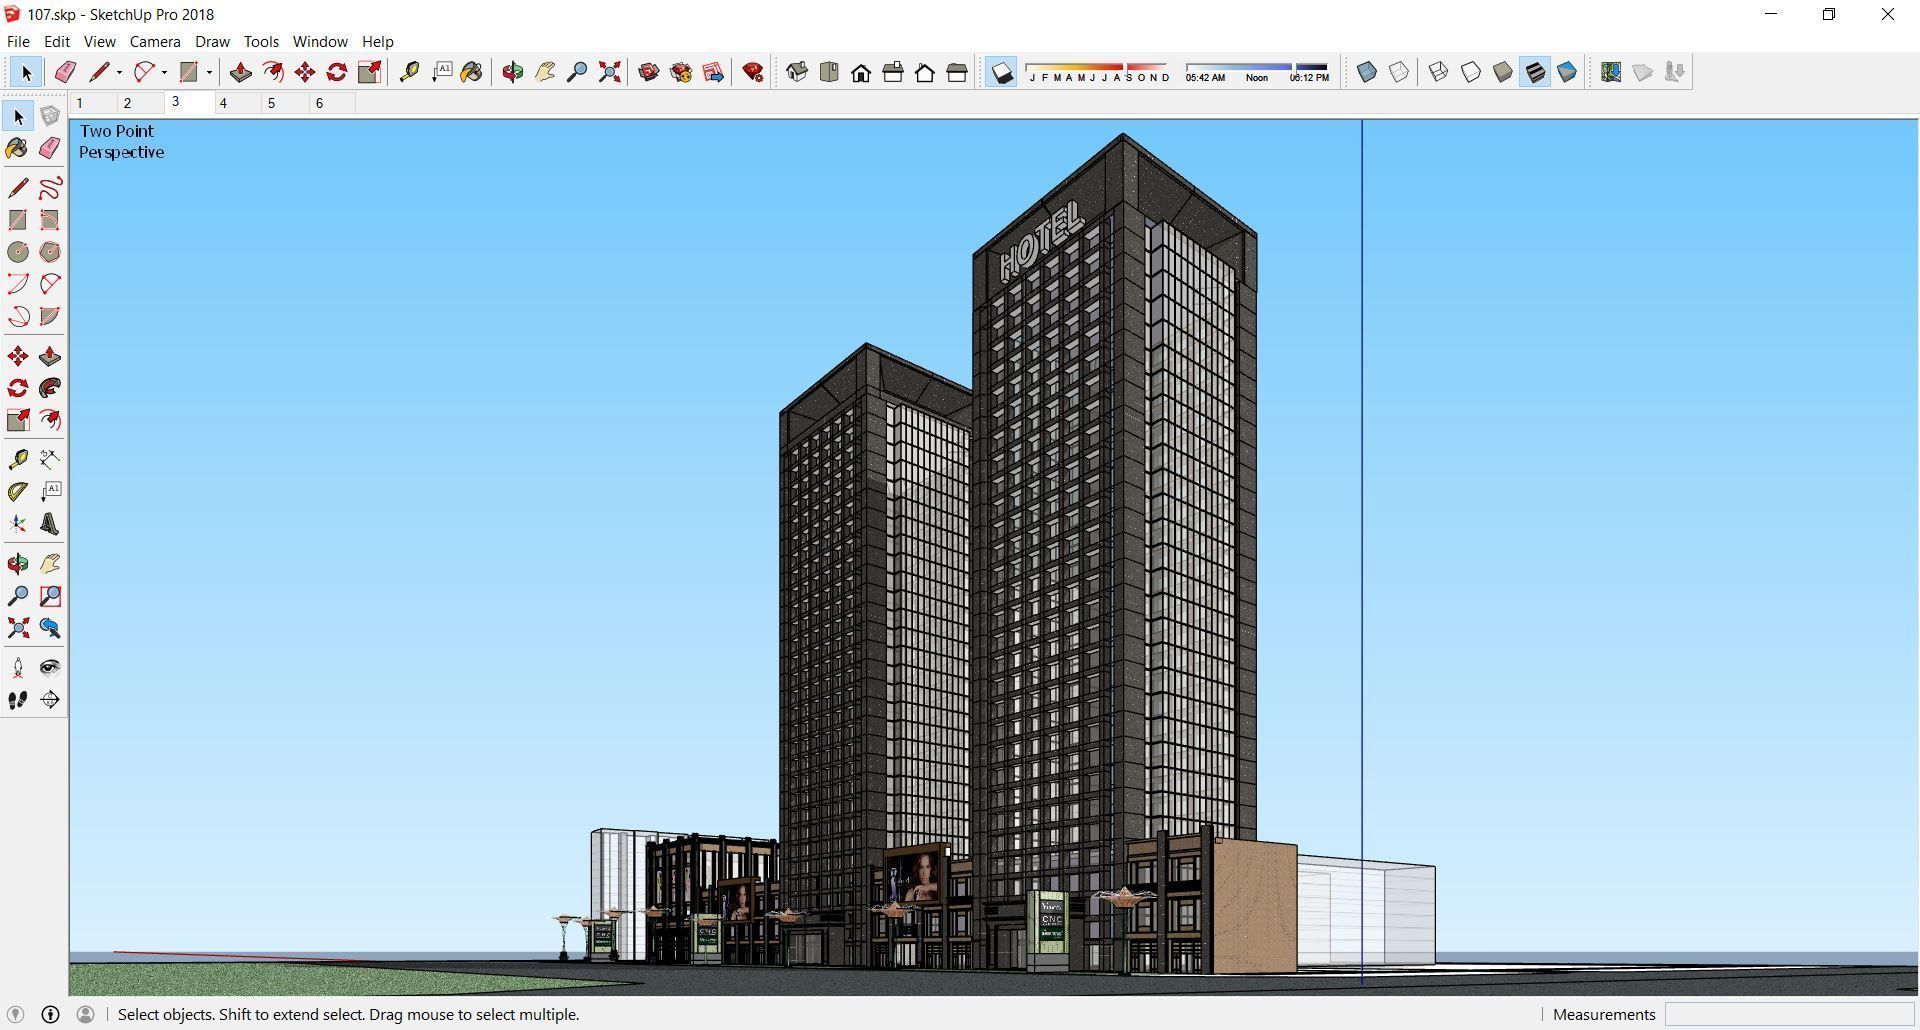Select the Dimension tool

pos(50,459)
